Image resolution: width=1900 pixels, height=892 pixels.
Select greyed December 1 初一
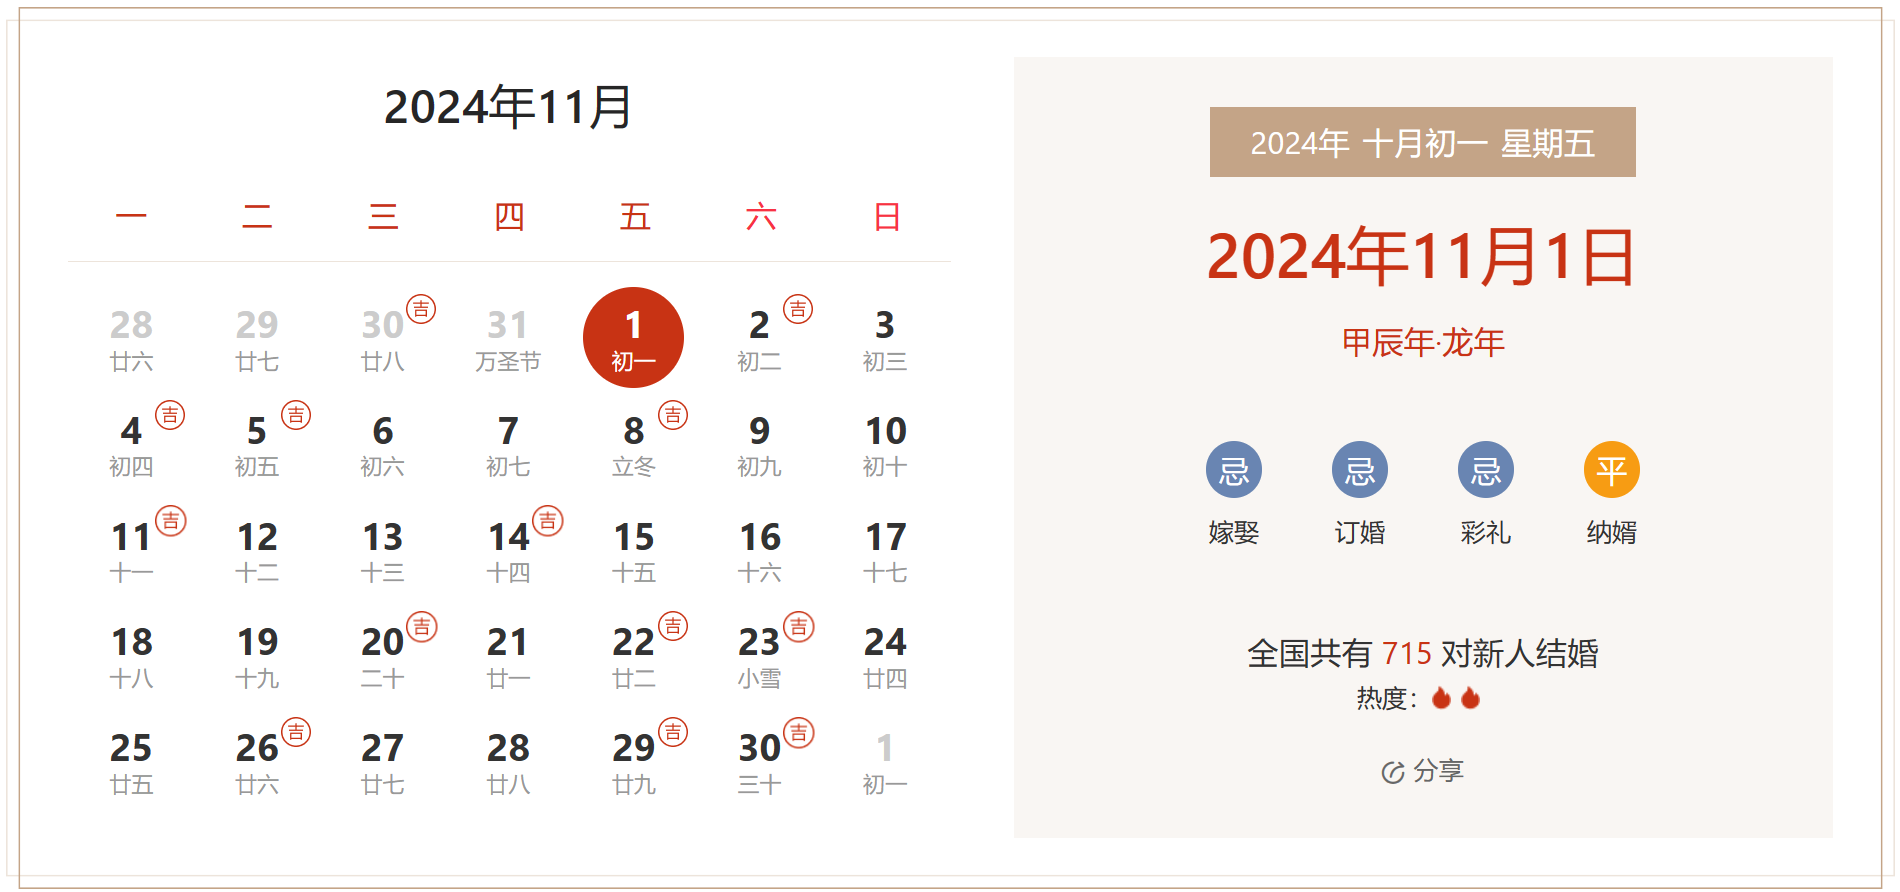coord(885,764)
